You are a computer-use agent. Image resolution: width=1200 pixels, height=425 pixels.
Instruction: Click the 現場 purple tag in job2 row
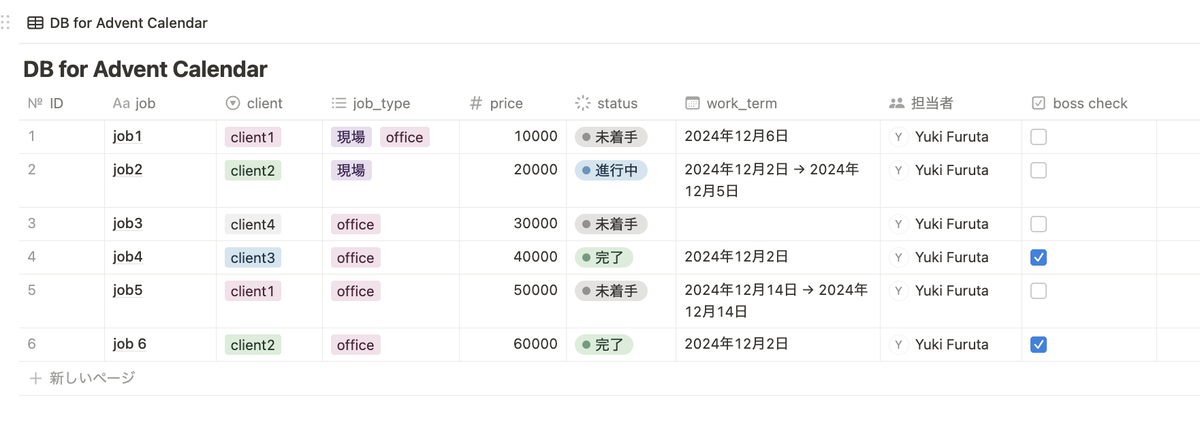(x=351, y=171)
